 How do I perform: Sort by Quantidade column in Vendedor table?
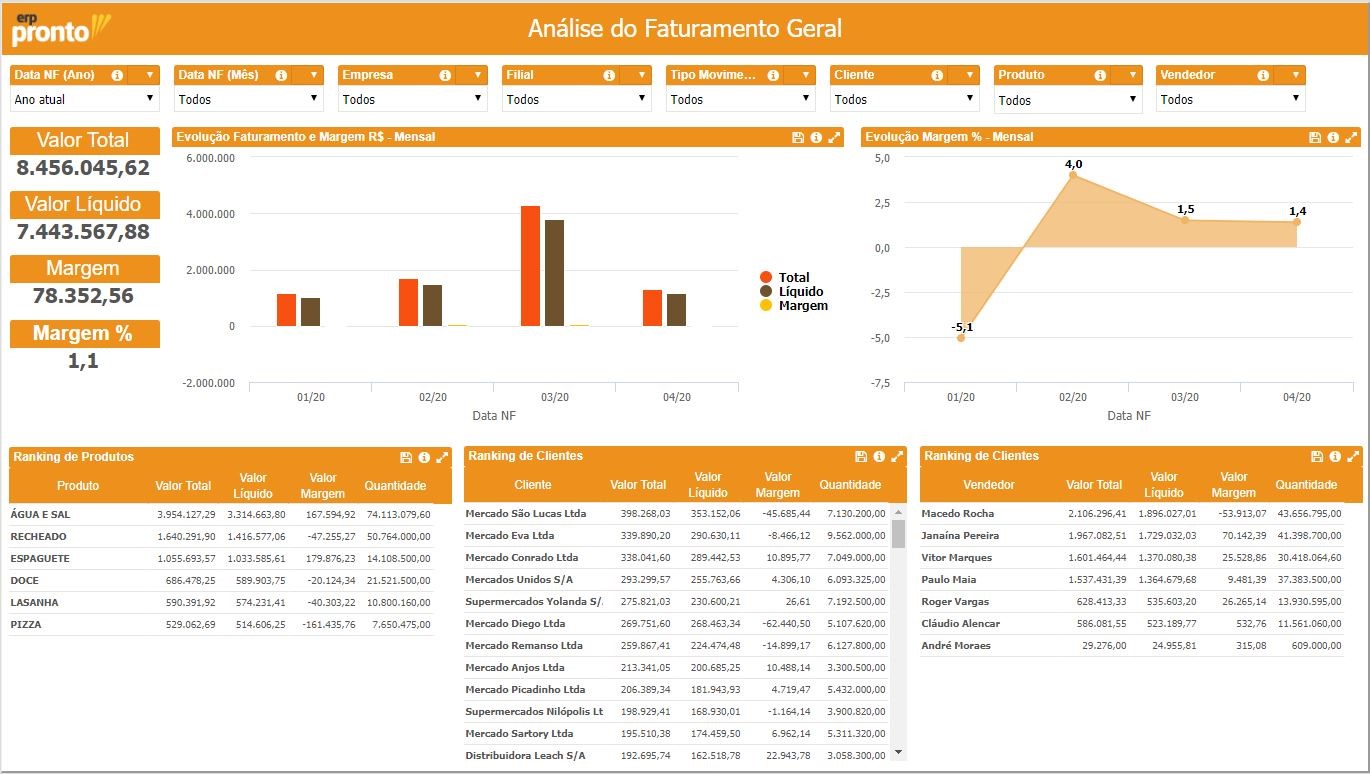1306,485
